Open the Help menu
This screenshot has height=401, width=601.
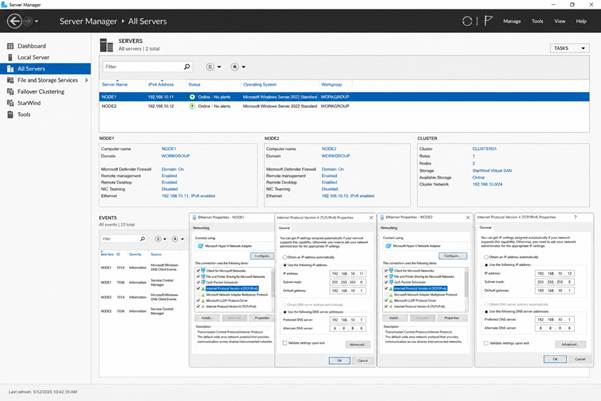pos(581,21)
